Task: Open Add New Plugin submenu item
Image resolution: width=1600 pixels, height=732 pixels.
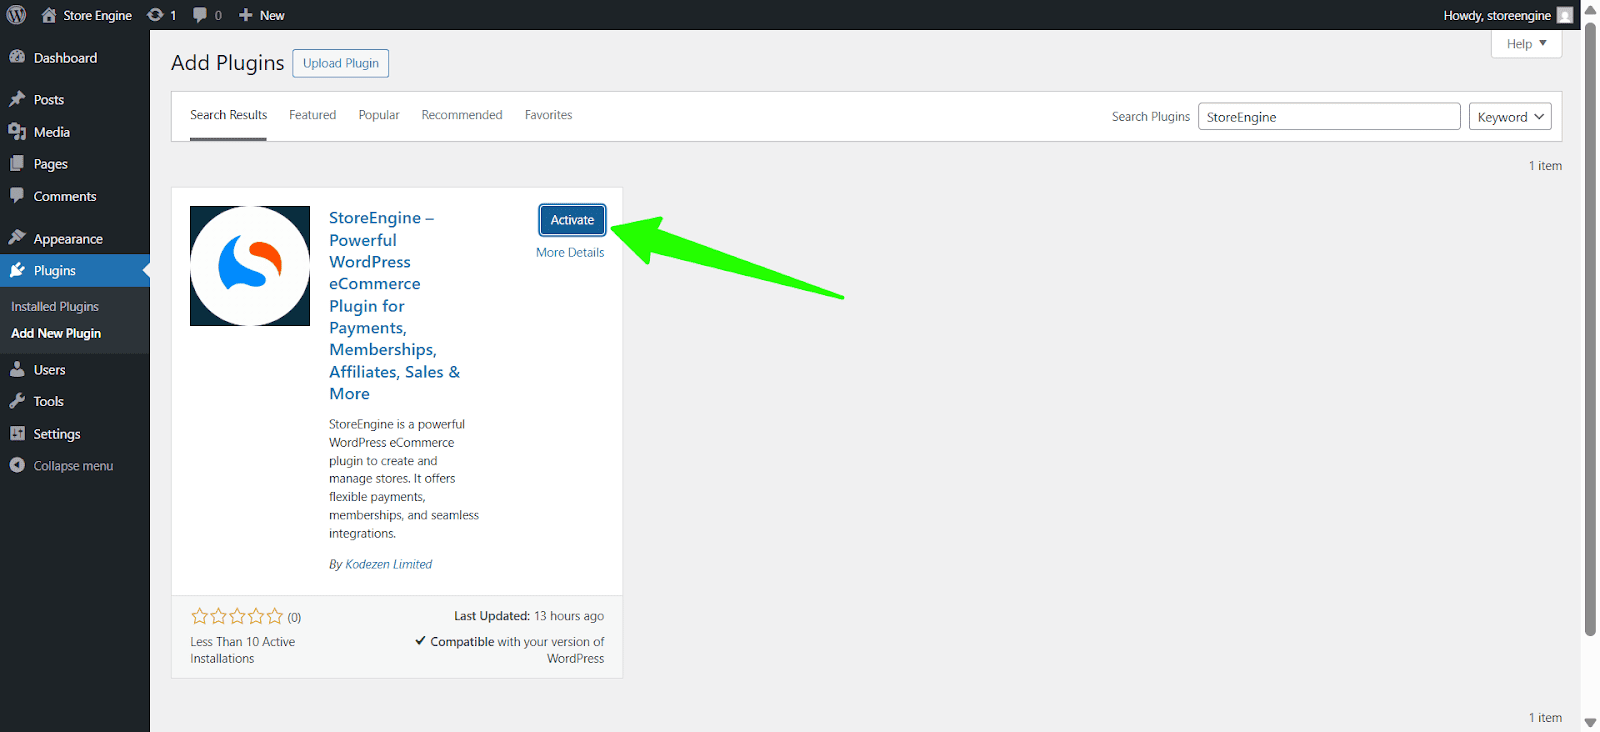Action: point(56,333)
